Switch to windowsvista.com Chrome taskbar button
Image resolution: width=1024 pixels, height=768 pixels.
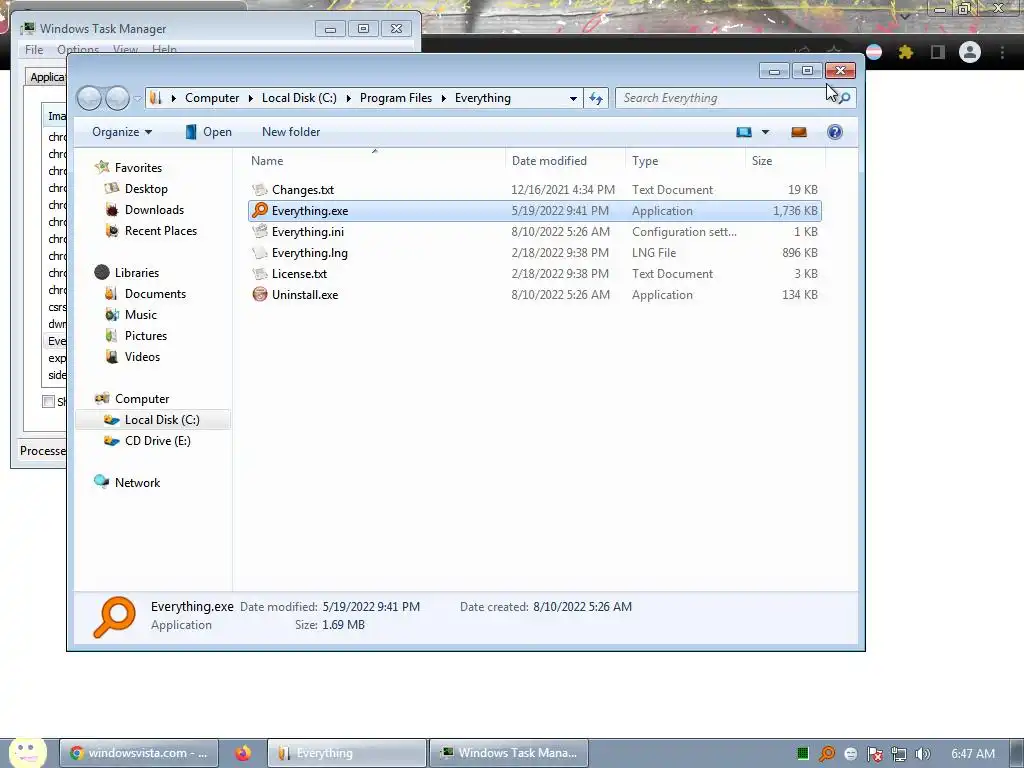point(138,753)
